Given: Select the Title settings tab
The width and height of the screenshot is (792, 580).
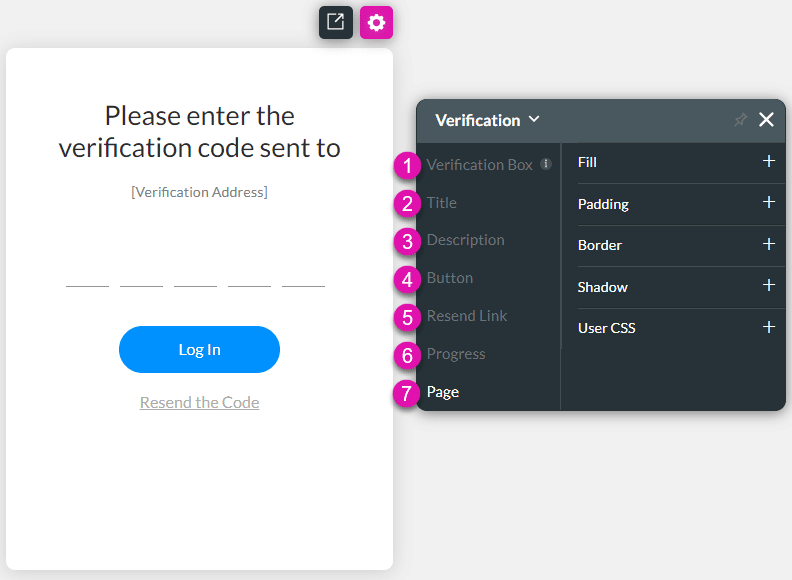Looking at the screenshot, I should click(441, 203).
